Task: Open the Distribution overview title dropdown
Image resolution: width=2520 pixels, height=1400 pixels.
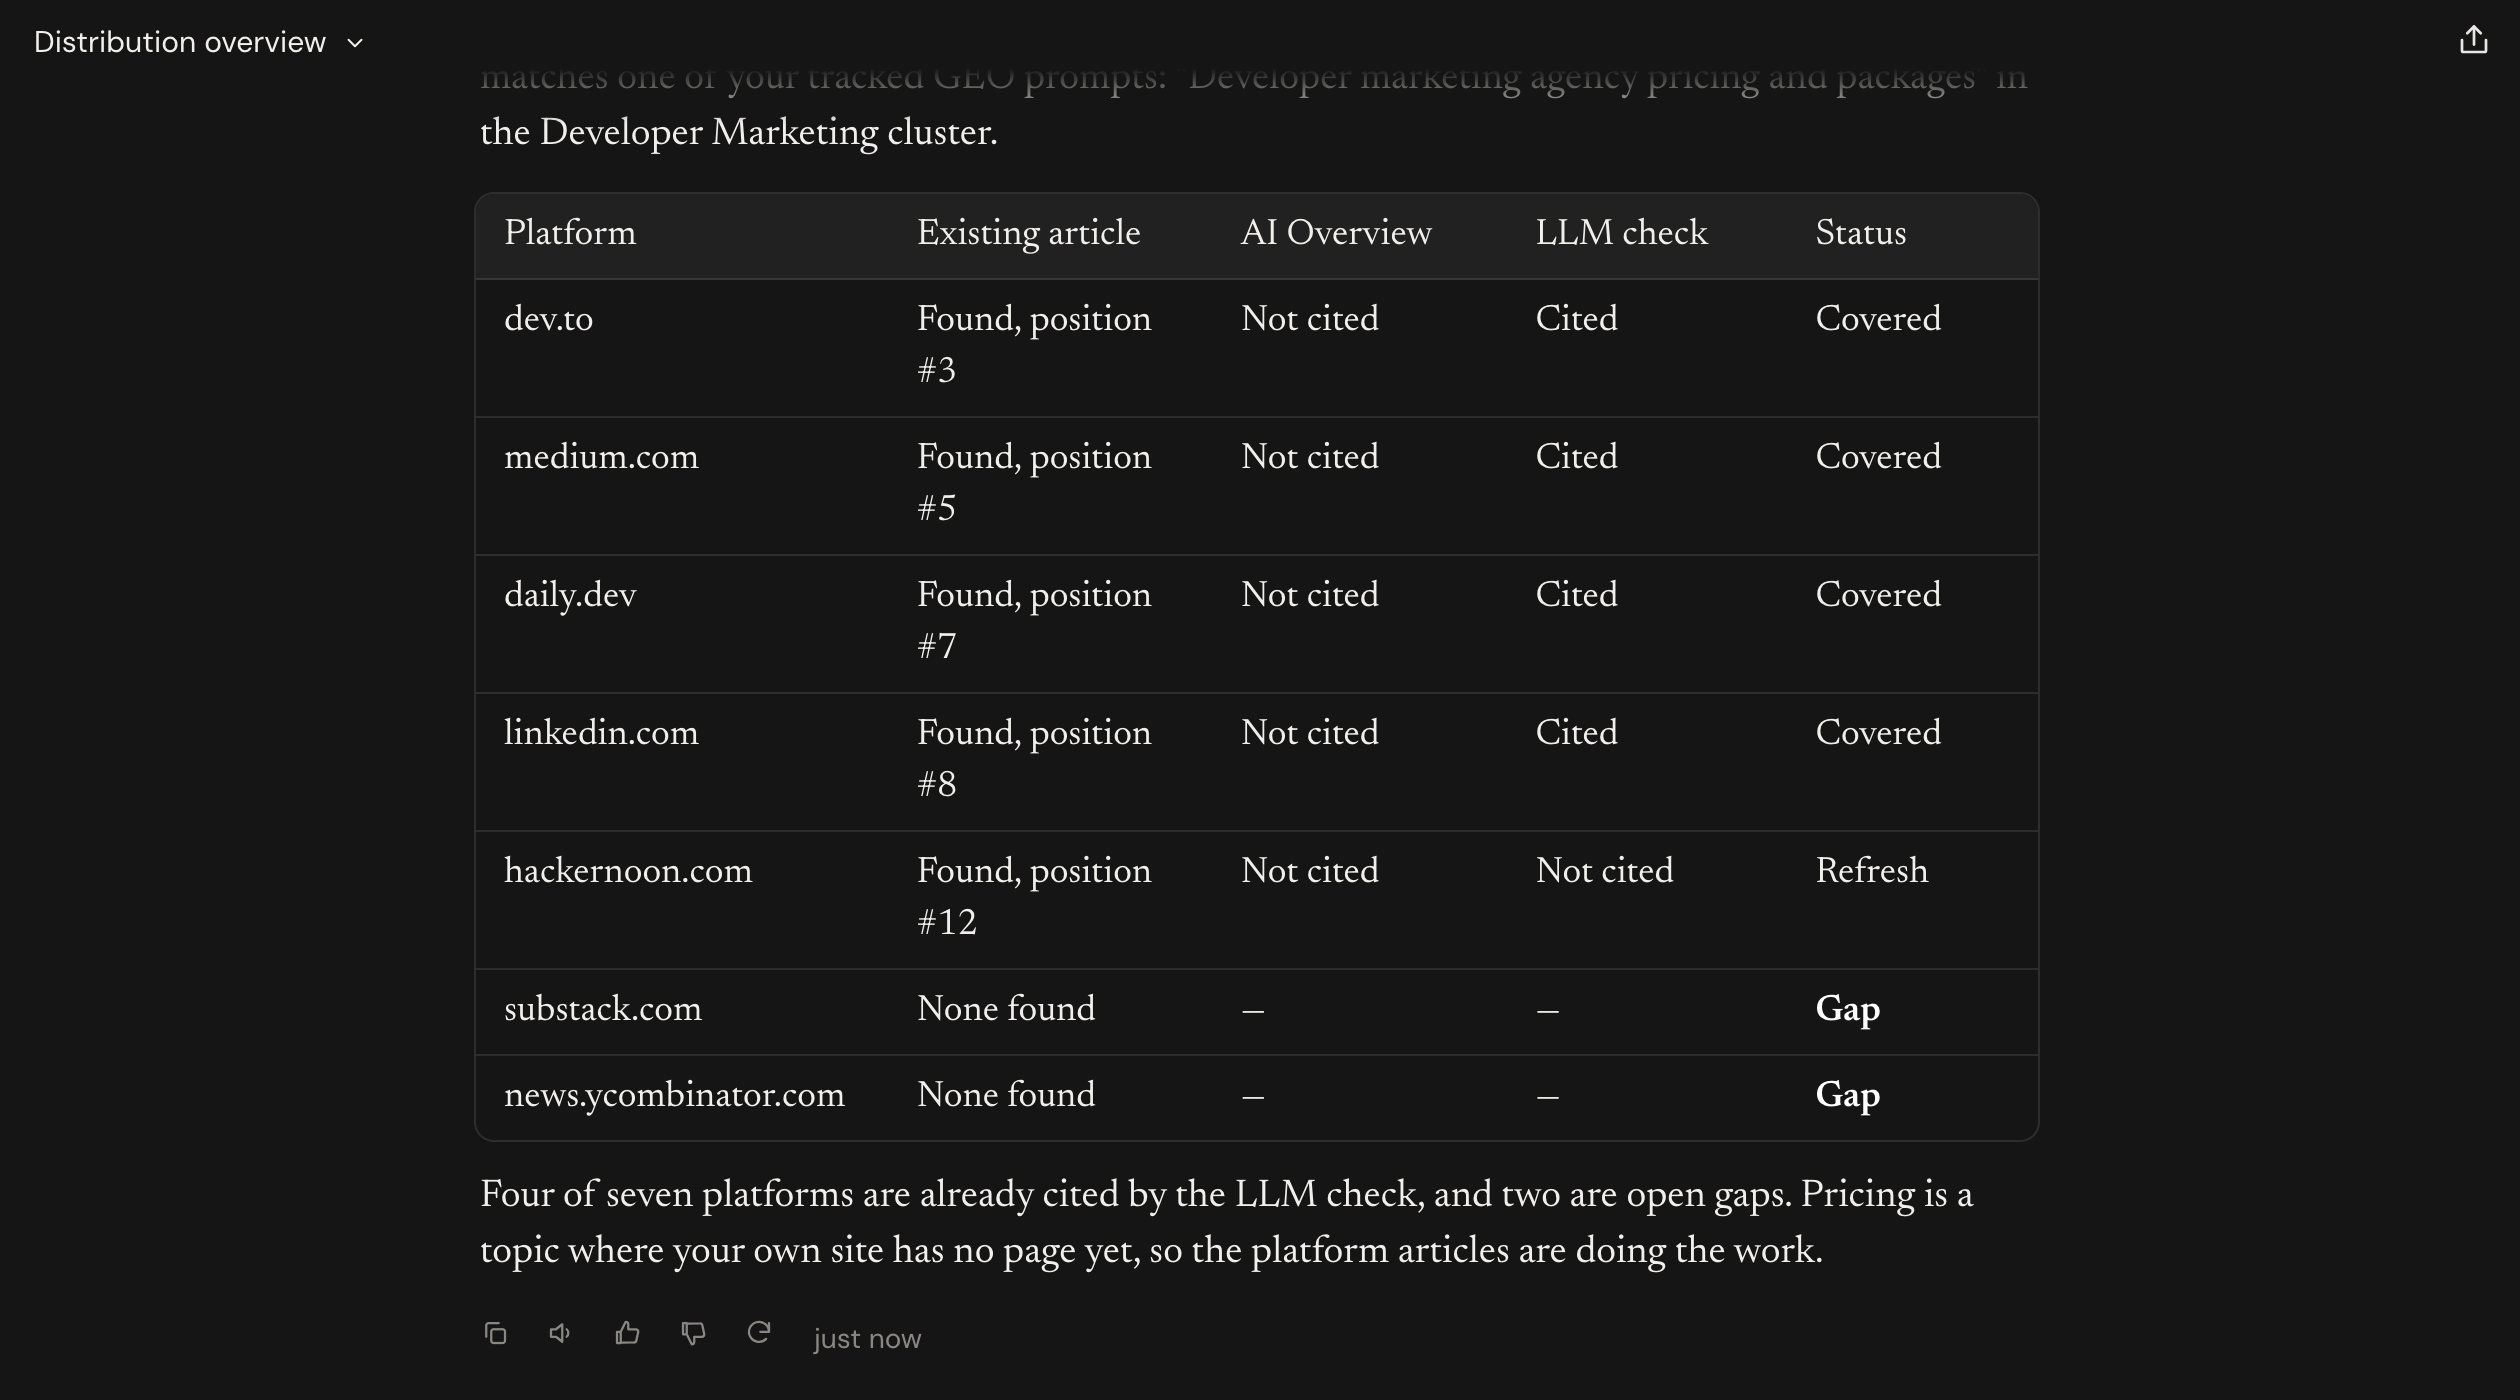Action: 199,42
